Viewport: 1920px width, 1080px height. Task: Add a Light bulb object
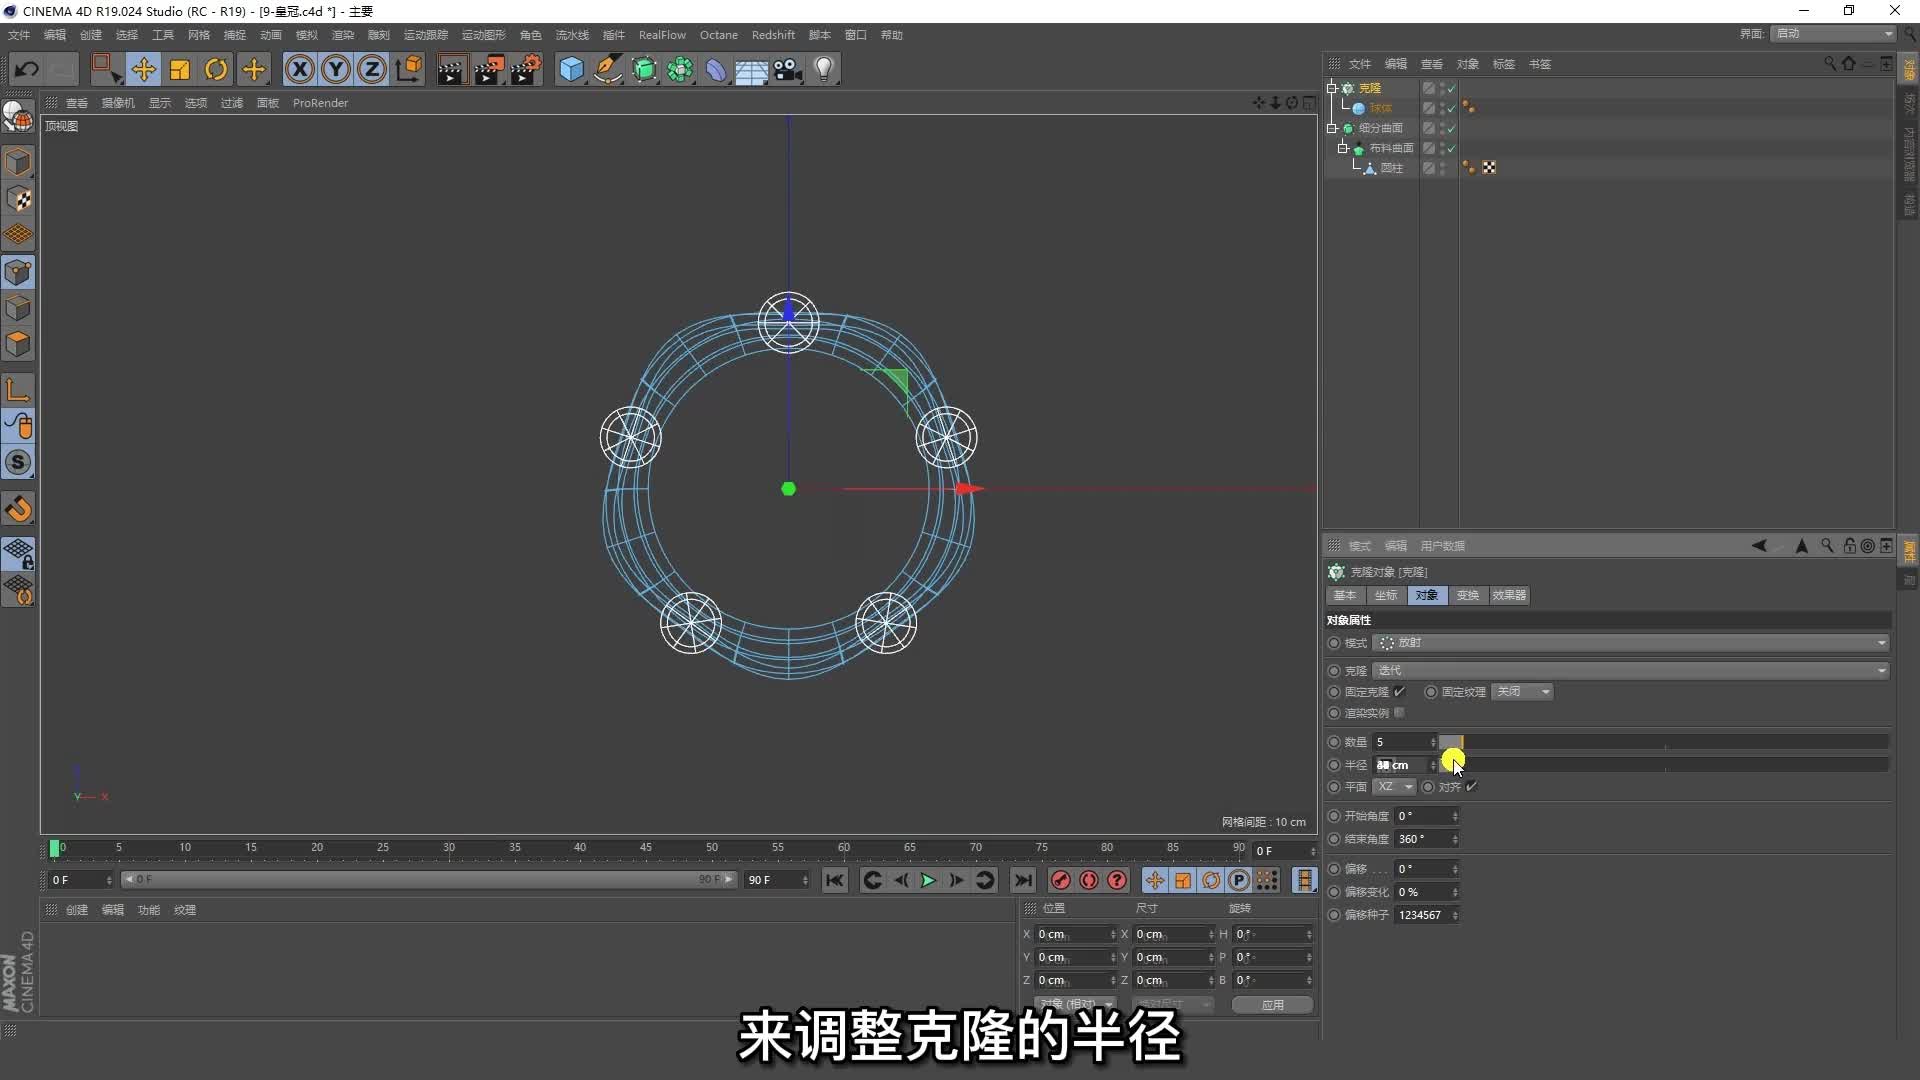(823, 69)
